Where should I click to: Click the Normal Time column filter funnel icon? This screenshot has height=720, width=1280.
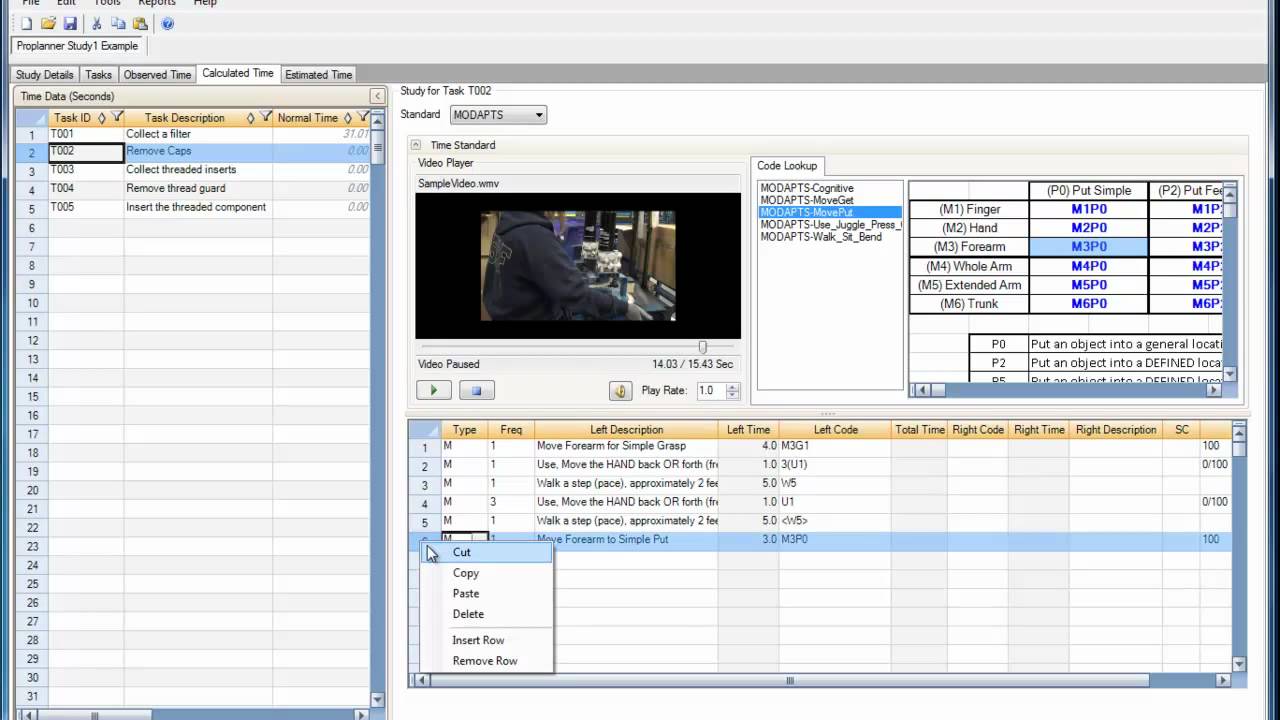tap(363, 117)
